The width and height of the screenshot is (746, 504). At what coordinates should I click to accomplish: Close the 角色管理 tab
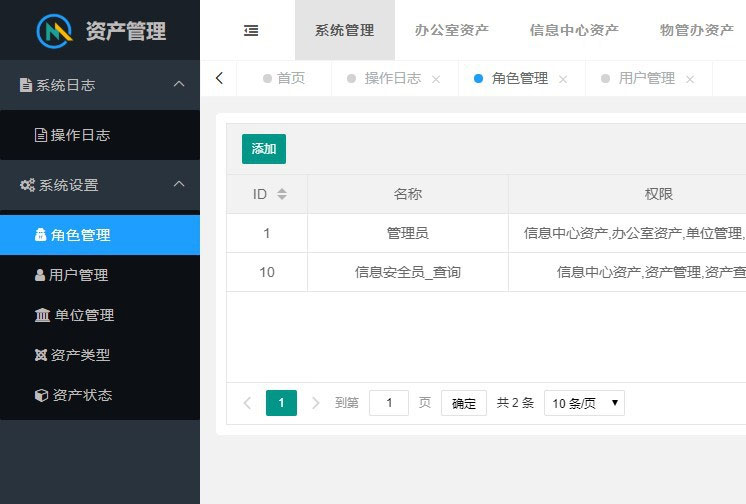click(563, 79)
